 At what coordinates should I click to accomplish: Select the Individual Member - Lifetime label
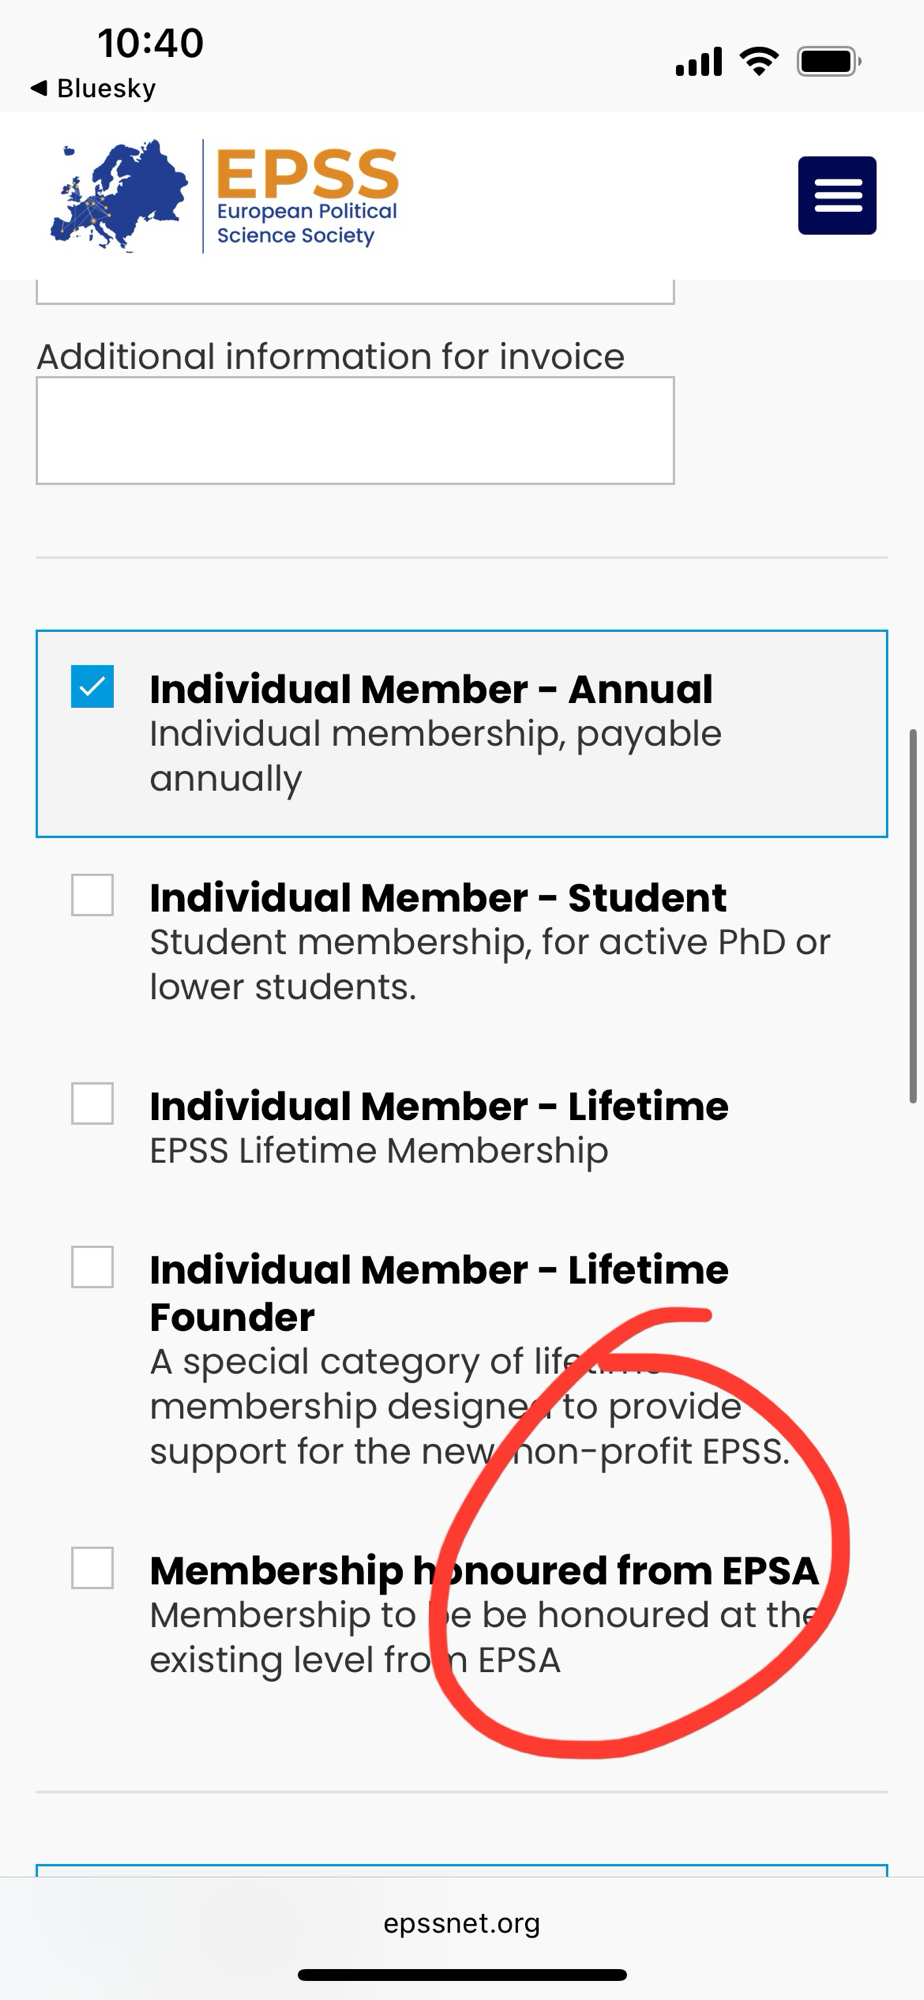pos(439,1107)
